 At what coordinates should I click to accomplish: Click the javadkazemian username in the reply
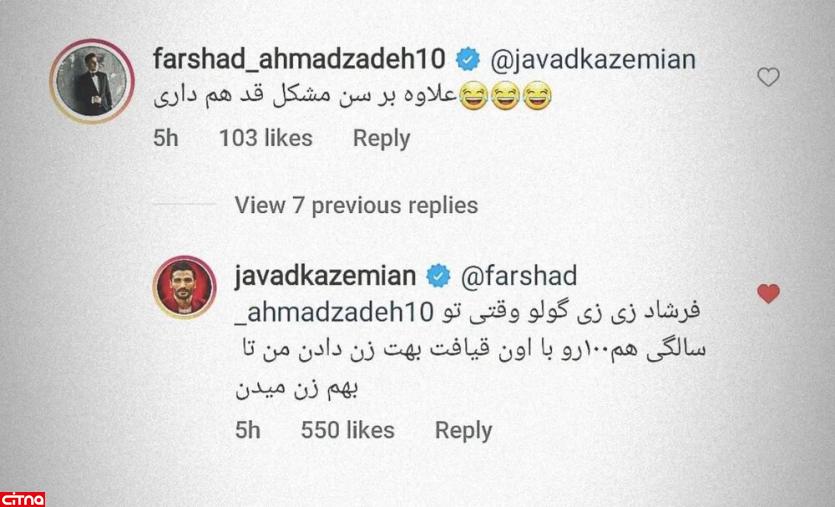pyautogui.click(x=325, y=276)
